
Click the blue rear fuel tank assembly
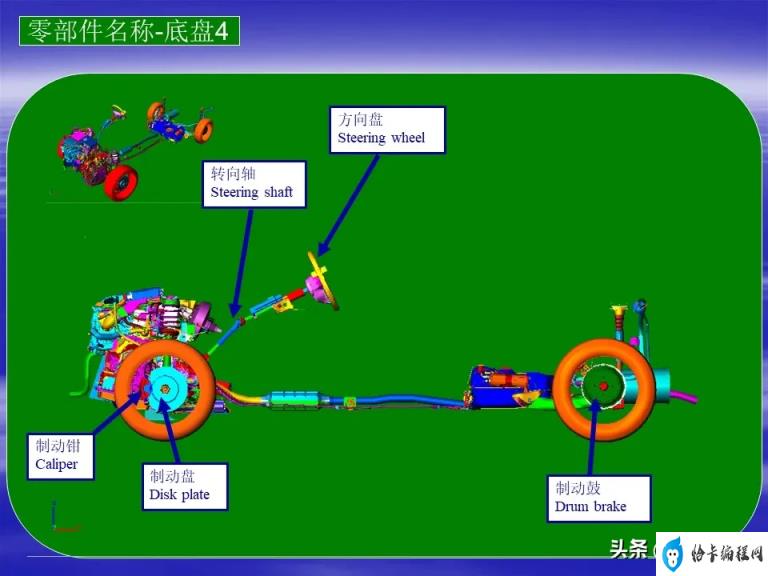pos(509,387)
